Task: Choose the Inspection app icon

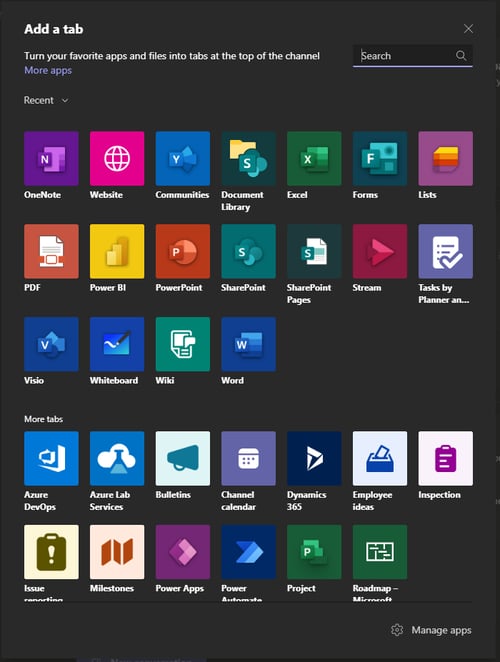Action: (x=446, y=459)
